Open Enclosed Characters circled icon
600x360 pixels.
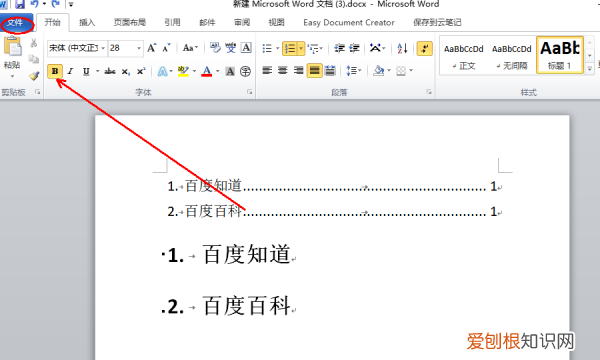pyautogui.click(x=245, y=72)
